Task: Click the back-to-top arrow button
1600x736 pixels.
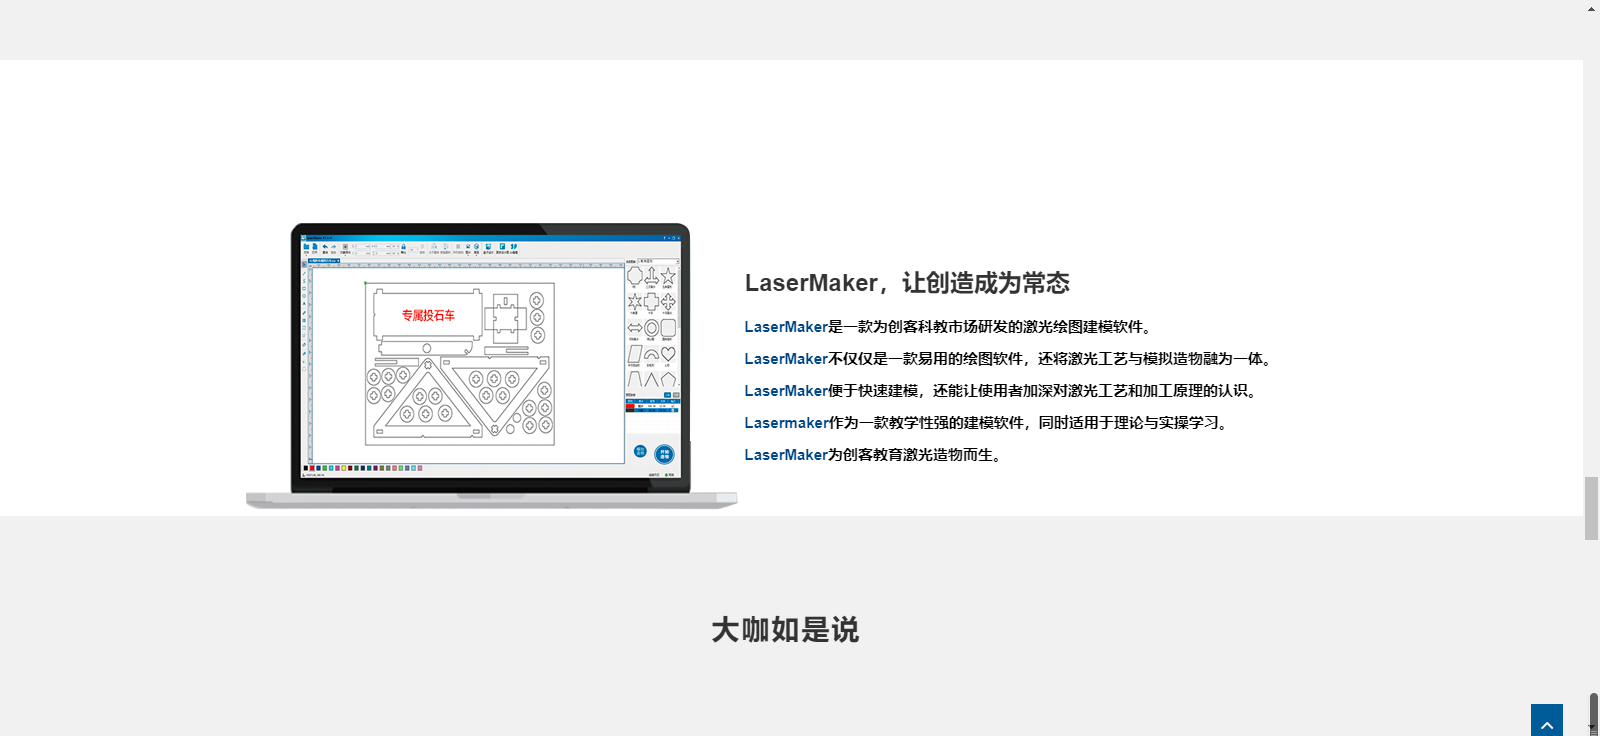Action: (1547, 721)
